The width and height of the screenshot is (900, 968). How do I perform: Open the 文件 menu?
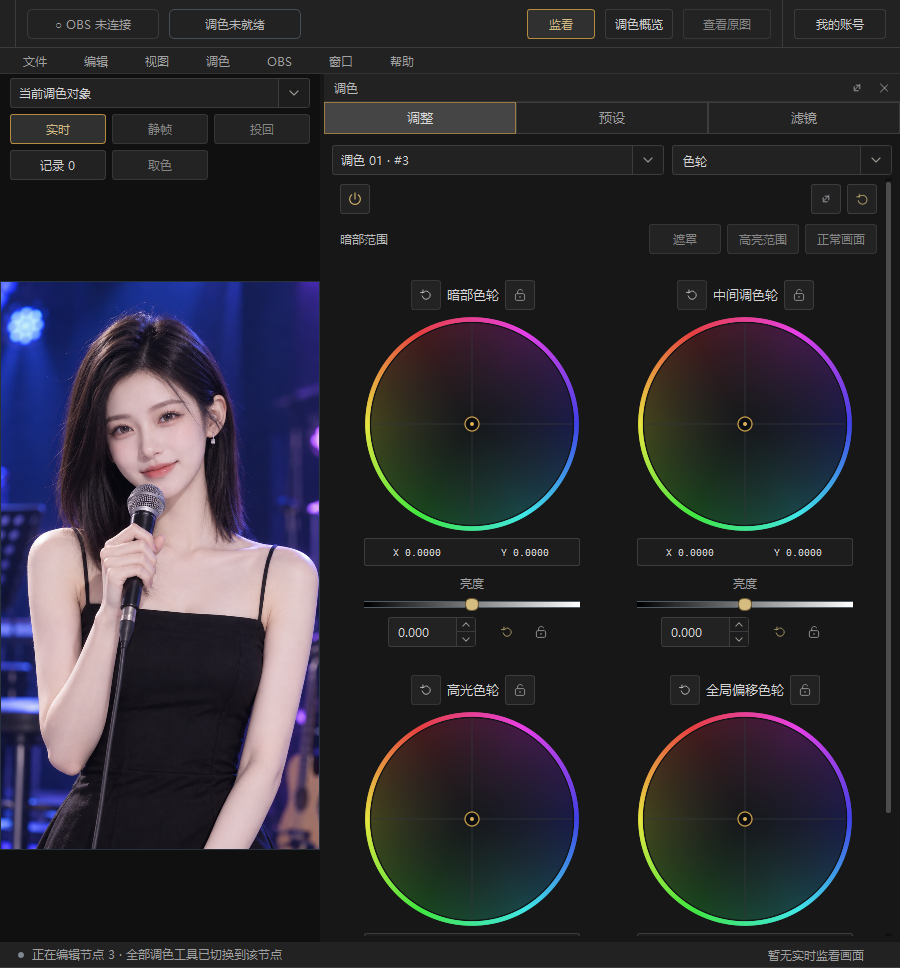coord(35,62)
